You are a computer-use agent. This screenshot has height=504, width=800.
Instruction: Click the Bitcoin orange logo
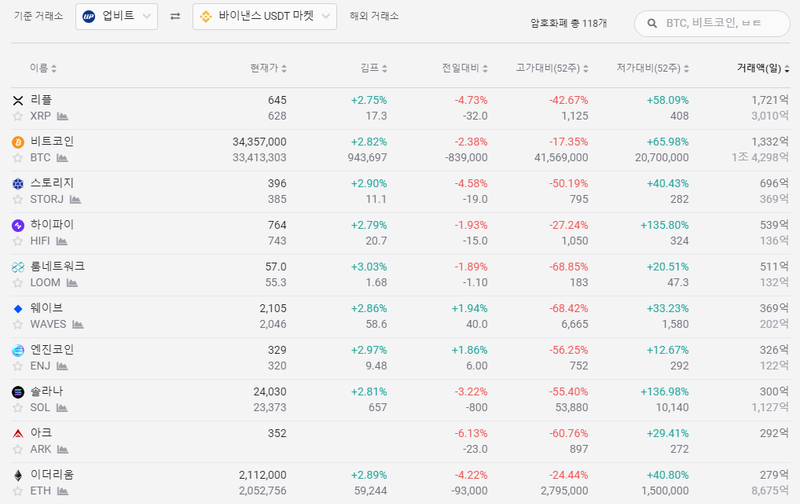18,142
